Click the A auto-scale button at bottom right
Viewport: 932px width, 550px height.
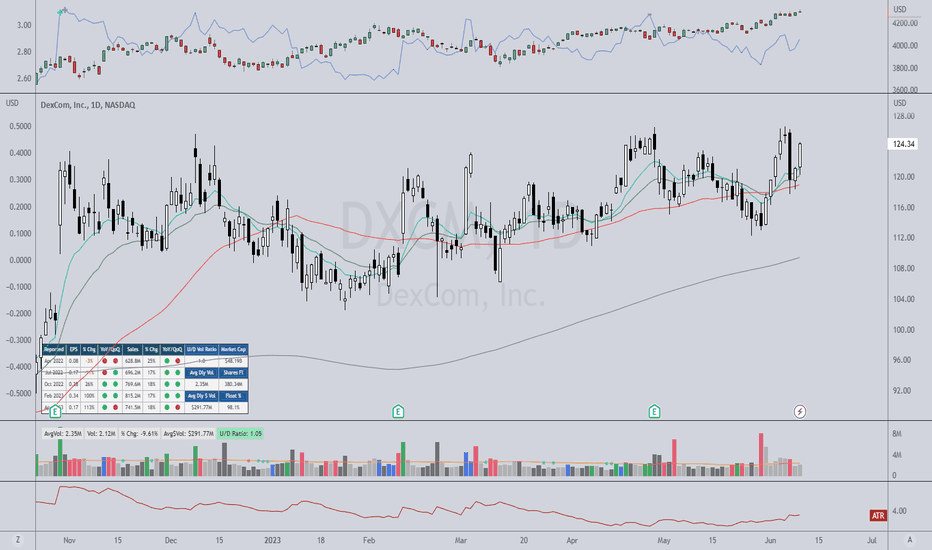click(x=909, y=540)
